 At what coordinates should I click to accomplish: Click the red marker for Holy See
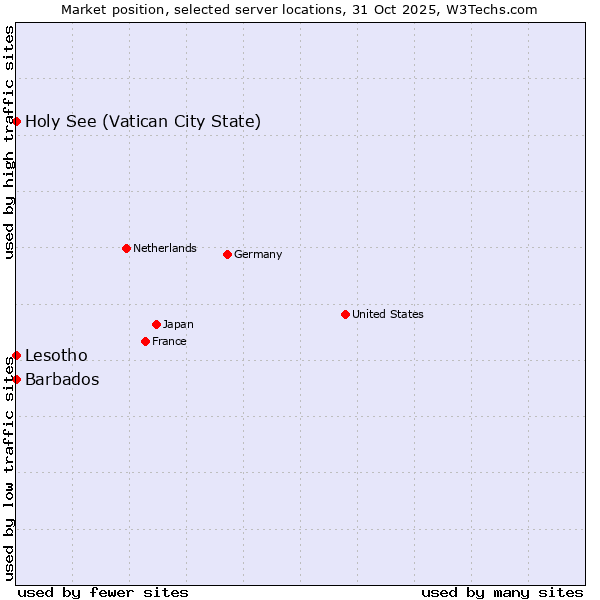[17, 121]
